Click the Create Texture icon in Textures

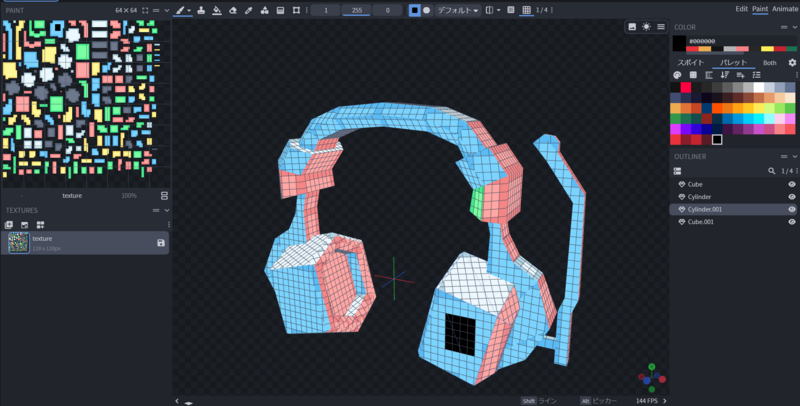pos(9,225)
